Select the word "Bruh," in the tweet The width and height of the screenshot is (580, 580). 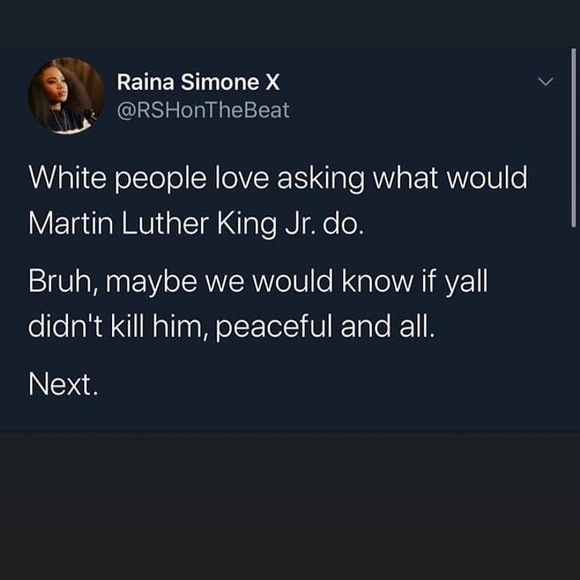(x=63, y=282)
